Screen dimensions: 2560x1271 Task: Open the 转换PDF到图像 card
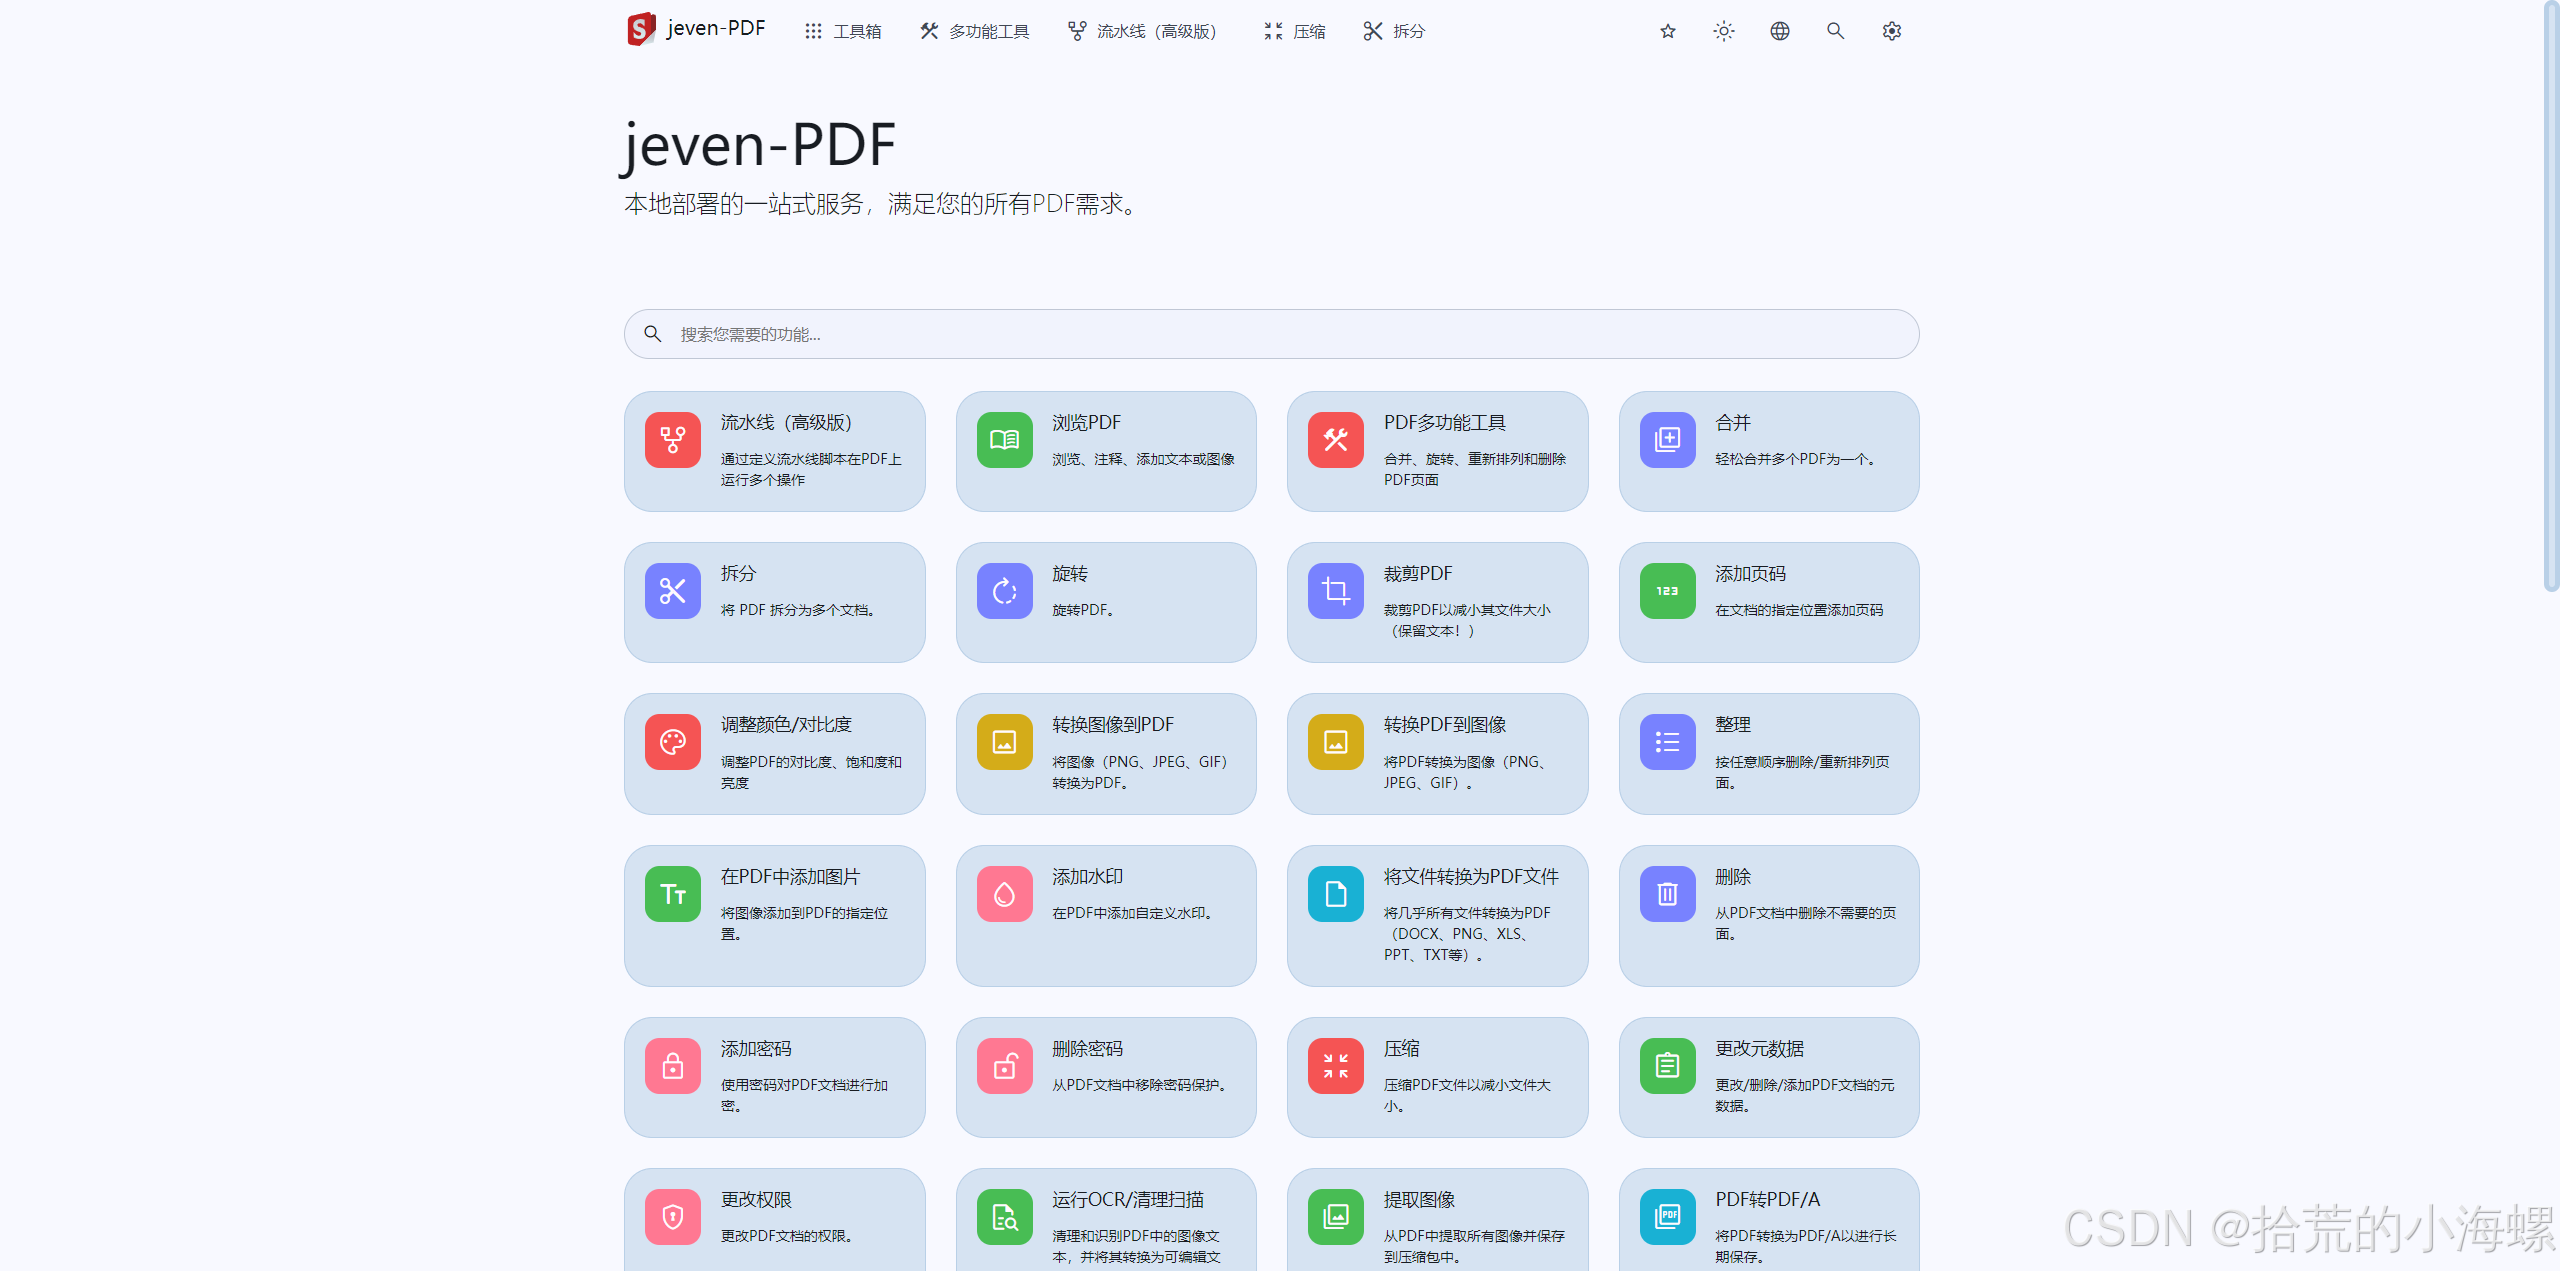1437,753
